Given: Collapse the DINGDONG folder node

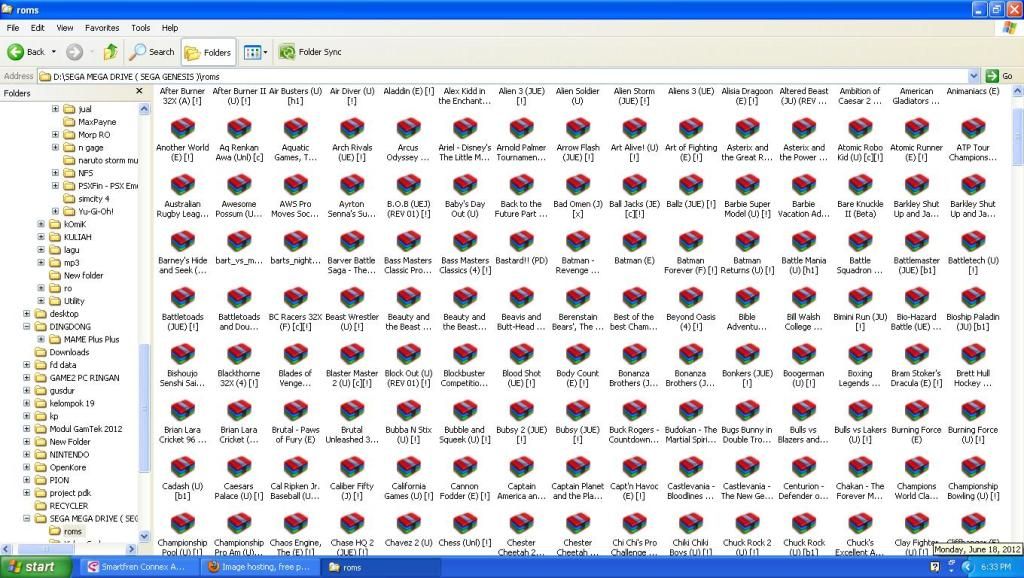Looking at the screenshot, I should (x=27, y=326).
